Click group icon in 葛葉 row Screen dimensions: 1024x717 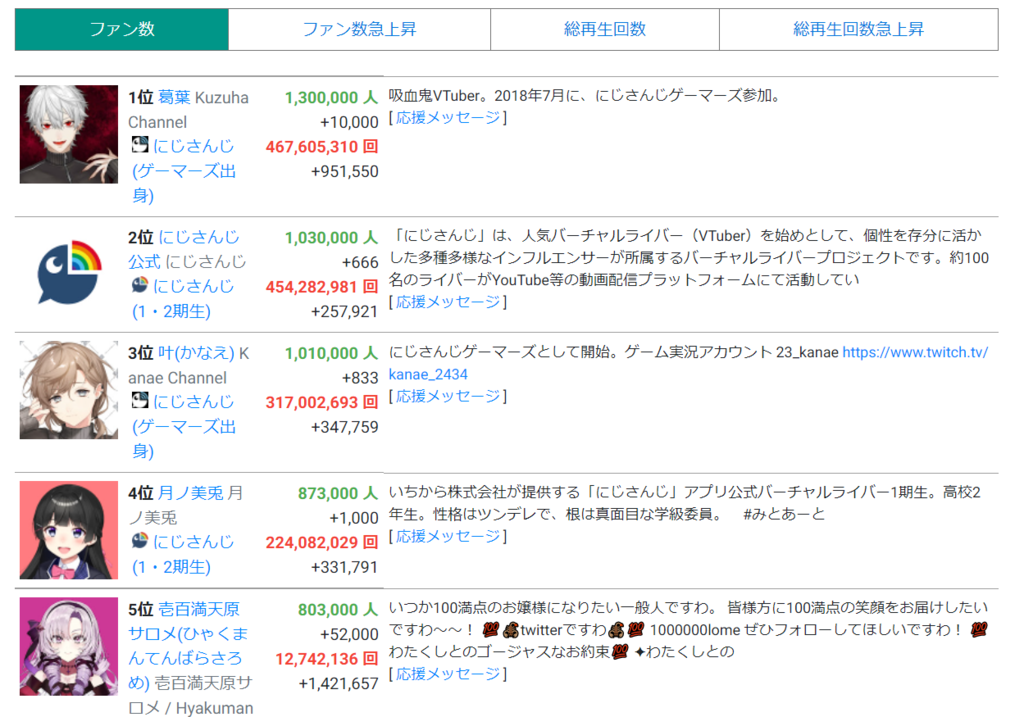pyautogui.click(x=140, y=145)
